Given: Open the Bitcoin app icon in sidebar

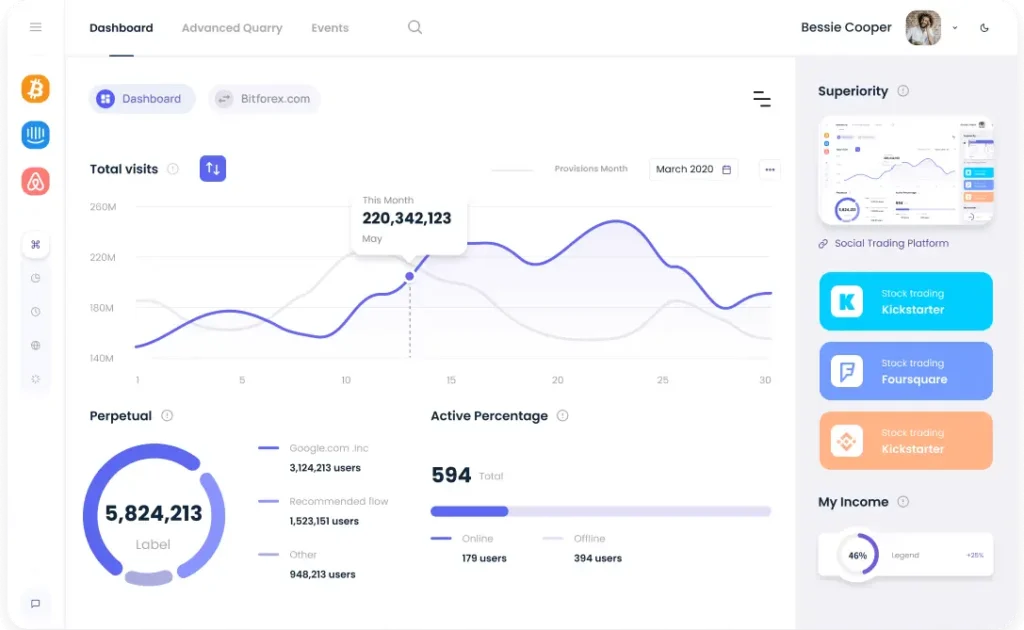Looking at the screenshot, I should 35,89.
